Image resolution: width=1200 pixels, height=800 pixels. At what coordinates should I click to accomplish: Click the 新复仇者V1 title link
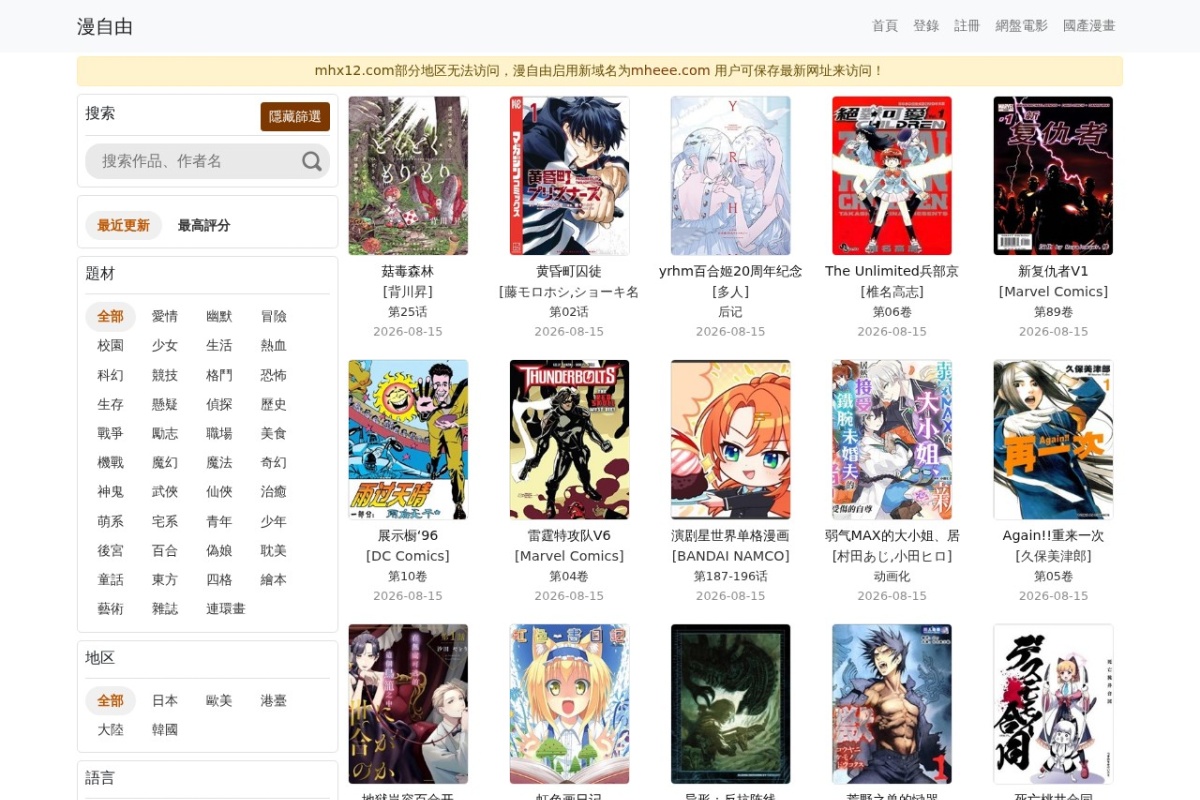[1053, 271]
